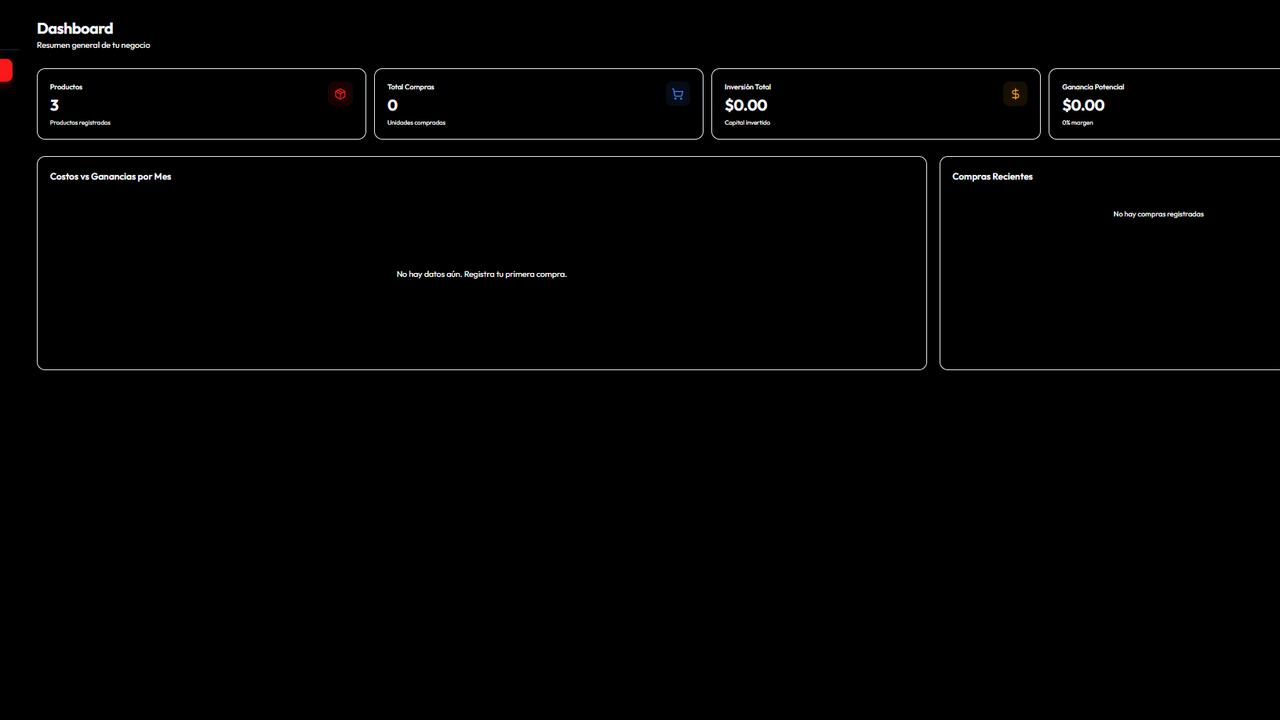1280x720 pixels.
Task: Click 'No hay compras registradas' message
Action: pyautogui.click(x=1158, y=214)
